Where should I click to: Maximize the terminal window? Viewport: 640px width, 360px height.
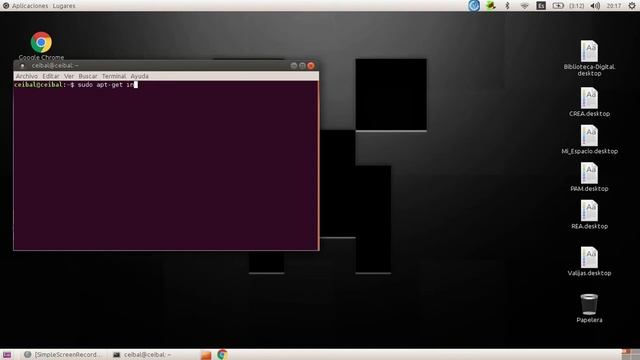point(302,66)
